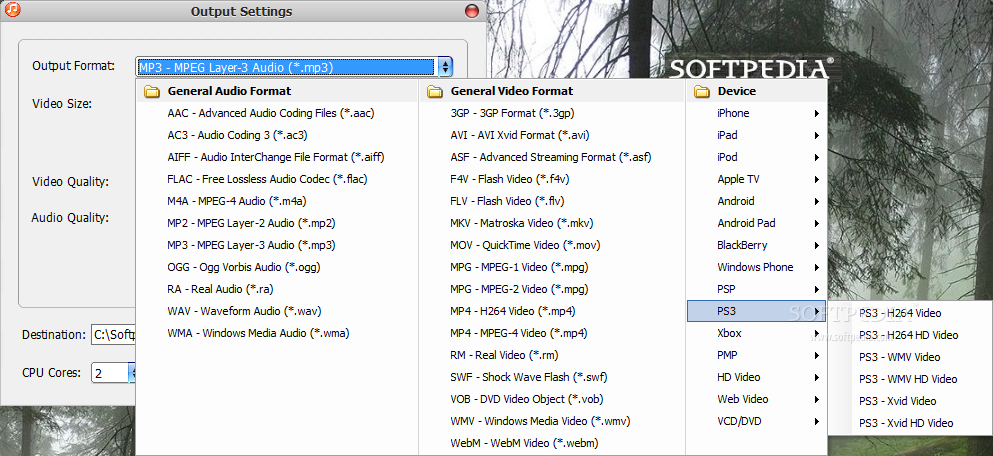
Task: Select WMV - Windows Media Video
Action: point(540,421)
